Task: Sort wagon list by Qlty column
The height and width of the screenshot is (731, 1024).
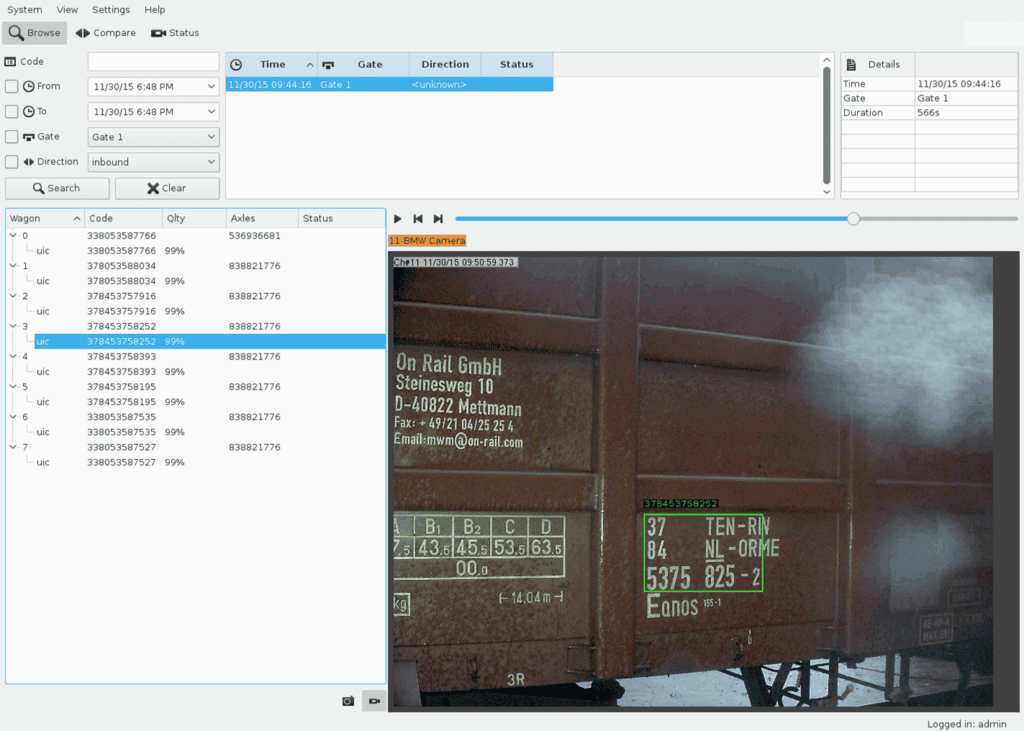Action: click(194, 218)
